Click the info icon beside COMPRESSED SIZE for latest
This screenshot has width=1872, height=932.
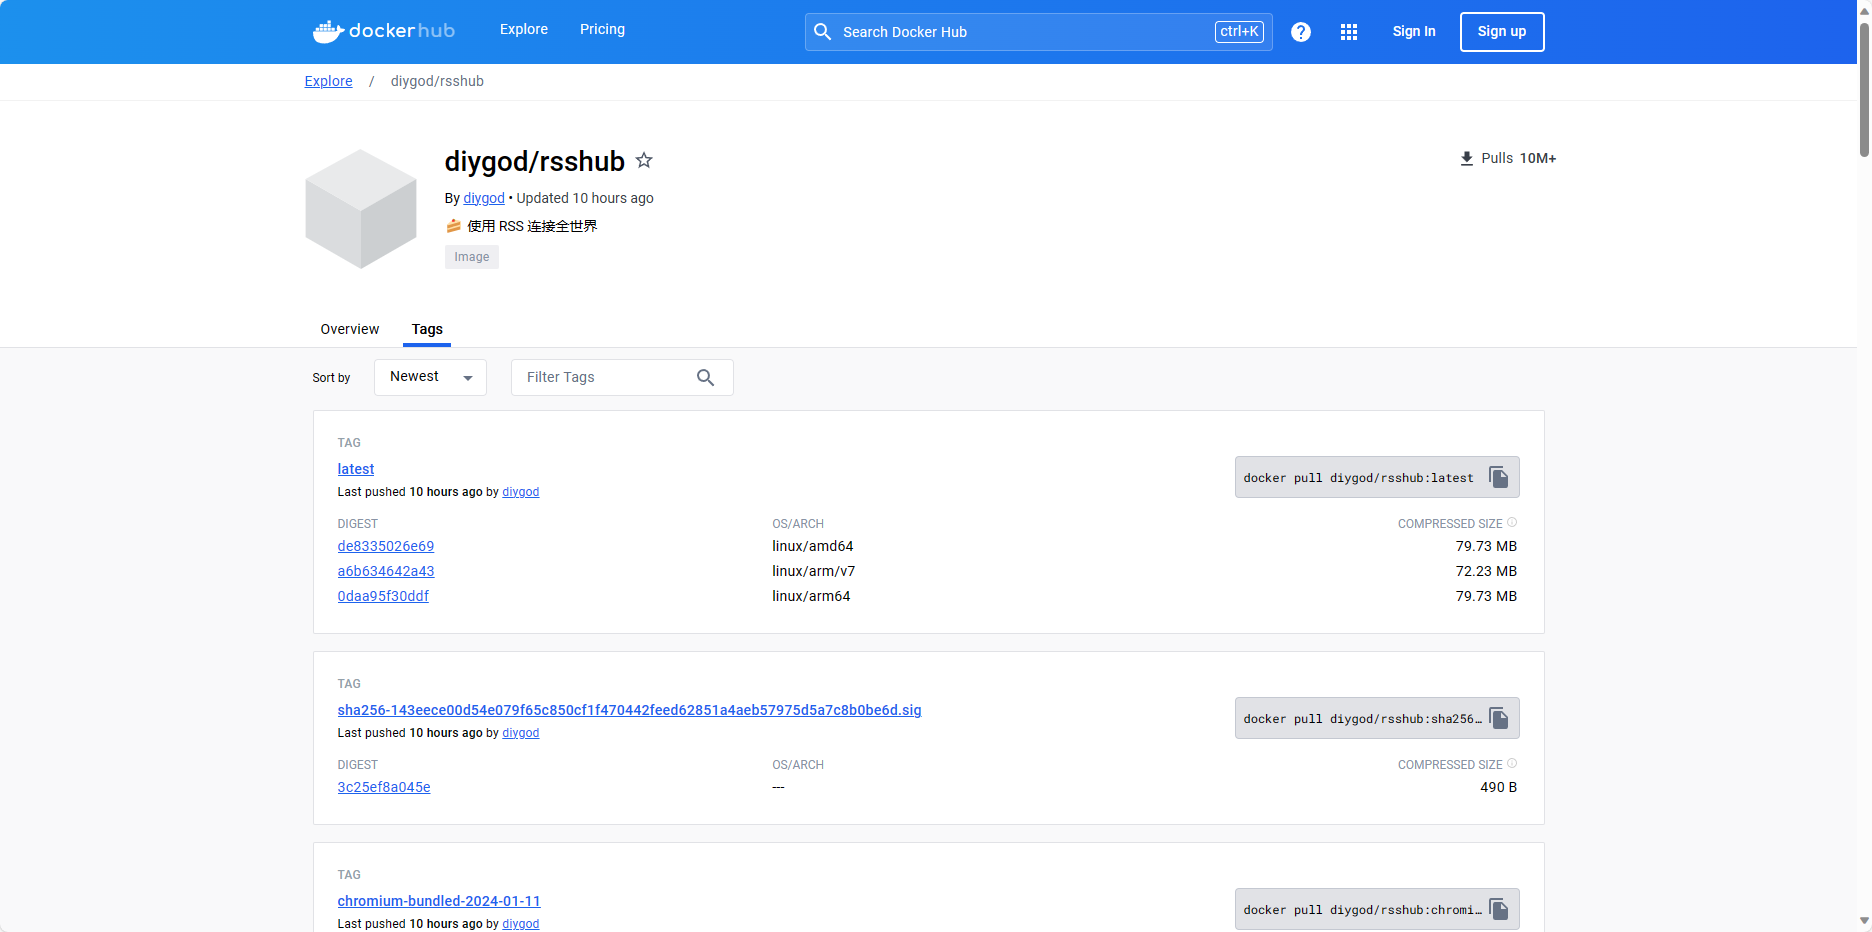tap(1512, 522)
